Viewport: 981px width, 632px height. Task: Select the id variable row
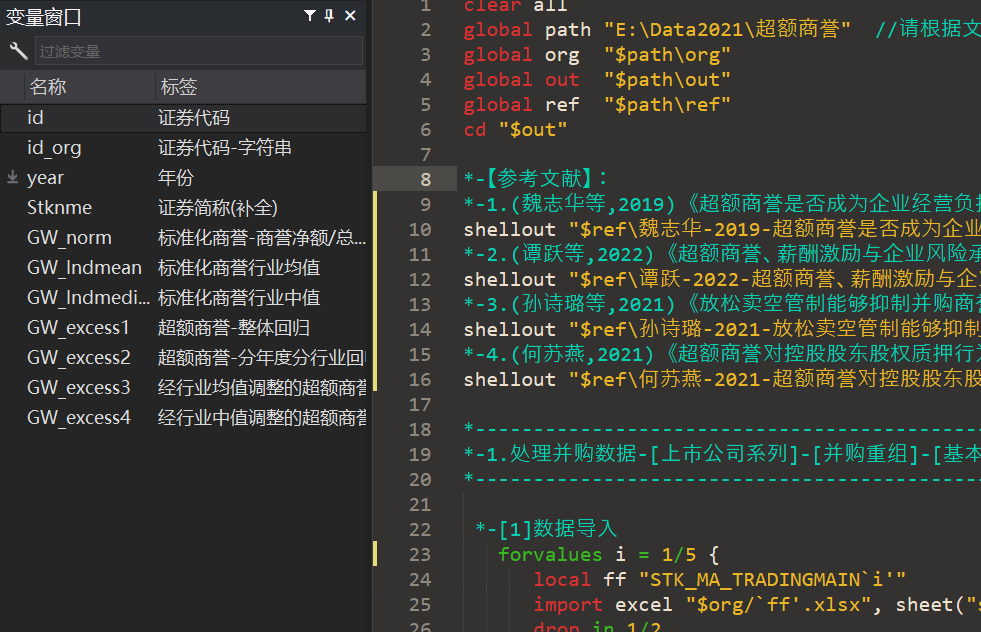tap(183, 118)
